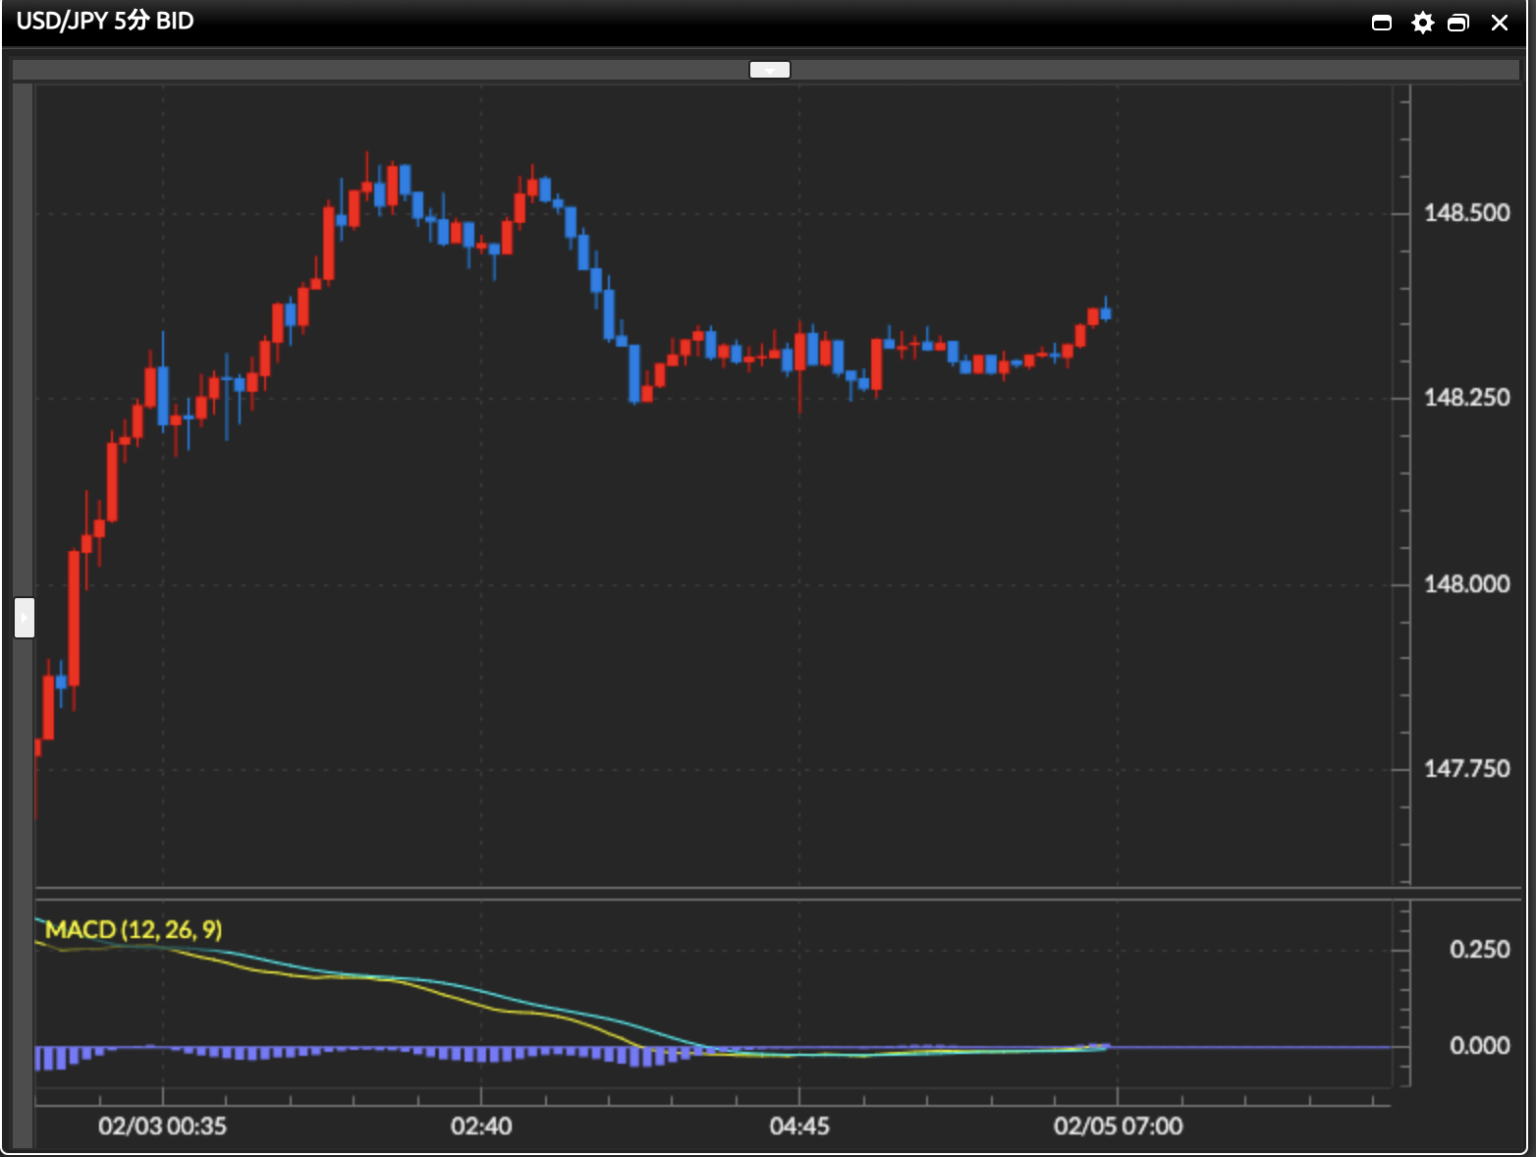This screenshot has height=1157, width=1536.
Task: Click the 148.250 price axis label
Action: pos(1466,398)
